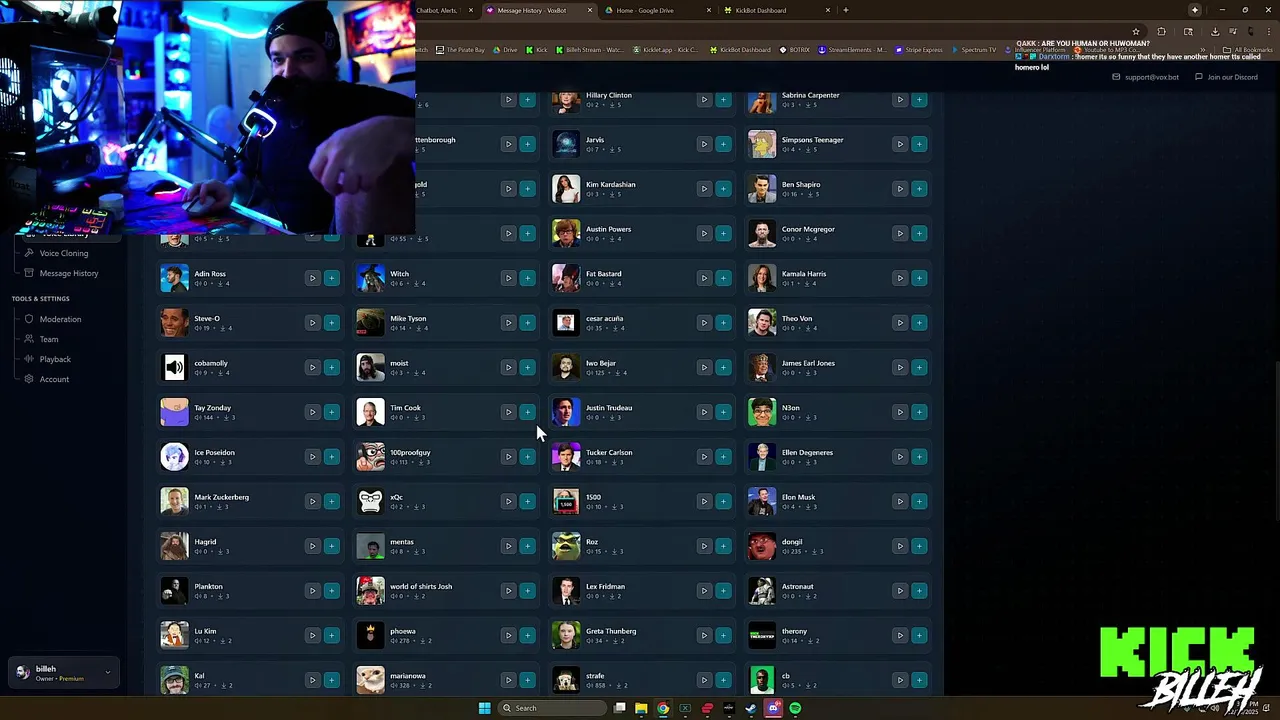The height and width of the screenshot is (720, 1280).
Task: Add the Kim Kardashian voice
Action: pyautogui.click(x=723, y=189)
